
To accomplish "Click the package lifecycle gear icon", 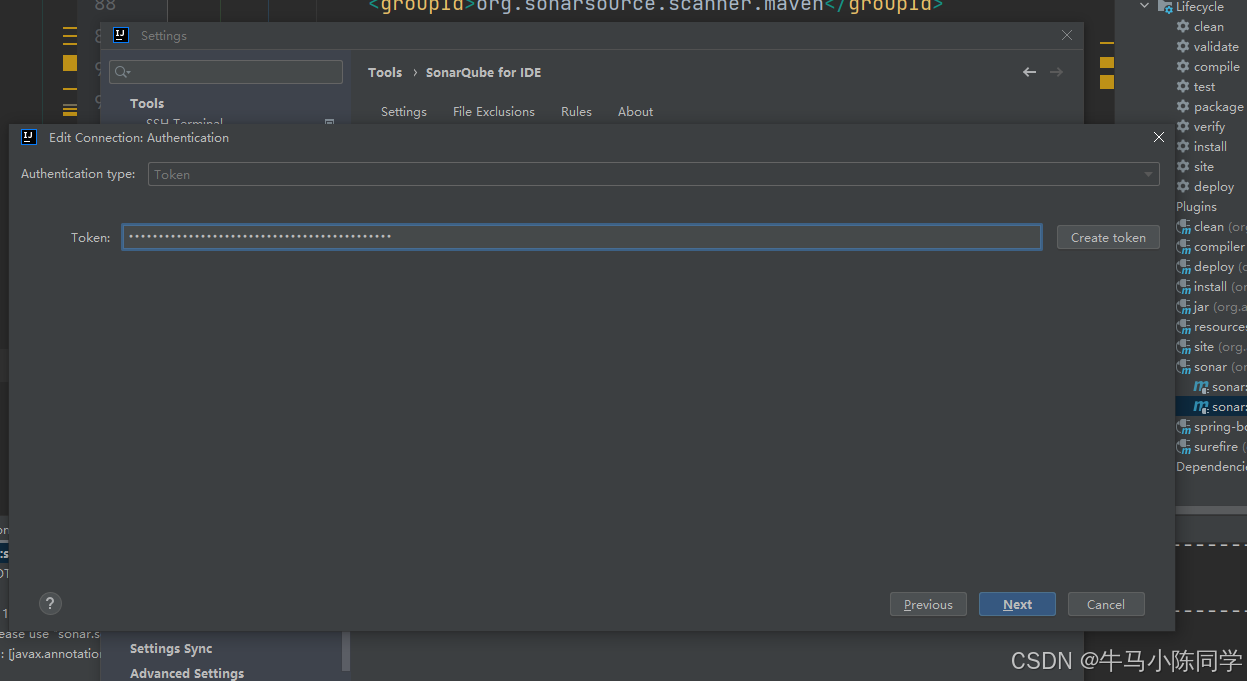I will (x=1183, y=107).
